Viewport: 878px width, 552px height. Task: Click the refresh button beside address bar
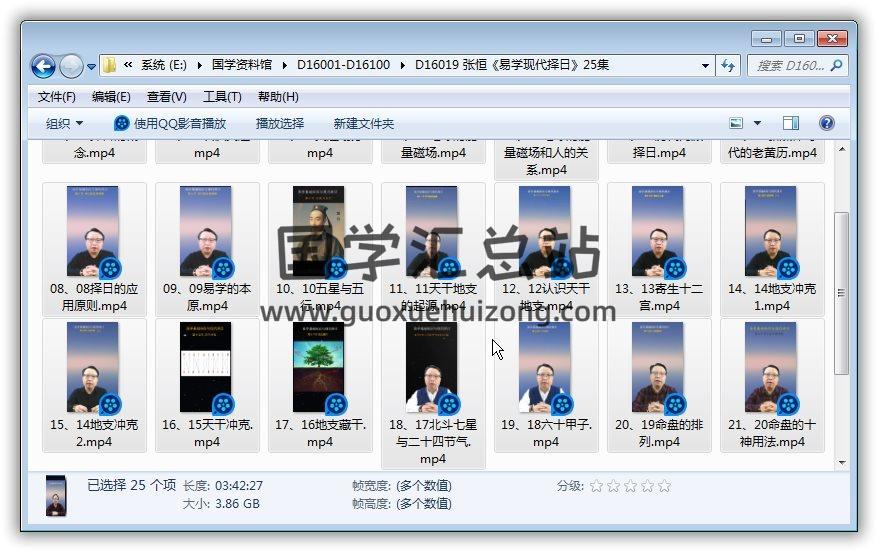(728, 66)
